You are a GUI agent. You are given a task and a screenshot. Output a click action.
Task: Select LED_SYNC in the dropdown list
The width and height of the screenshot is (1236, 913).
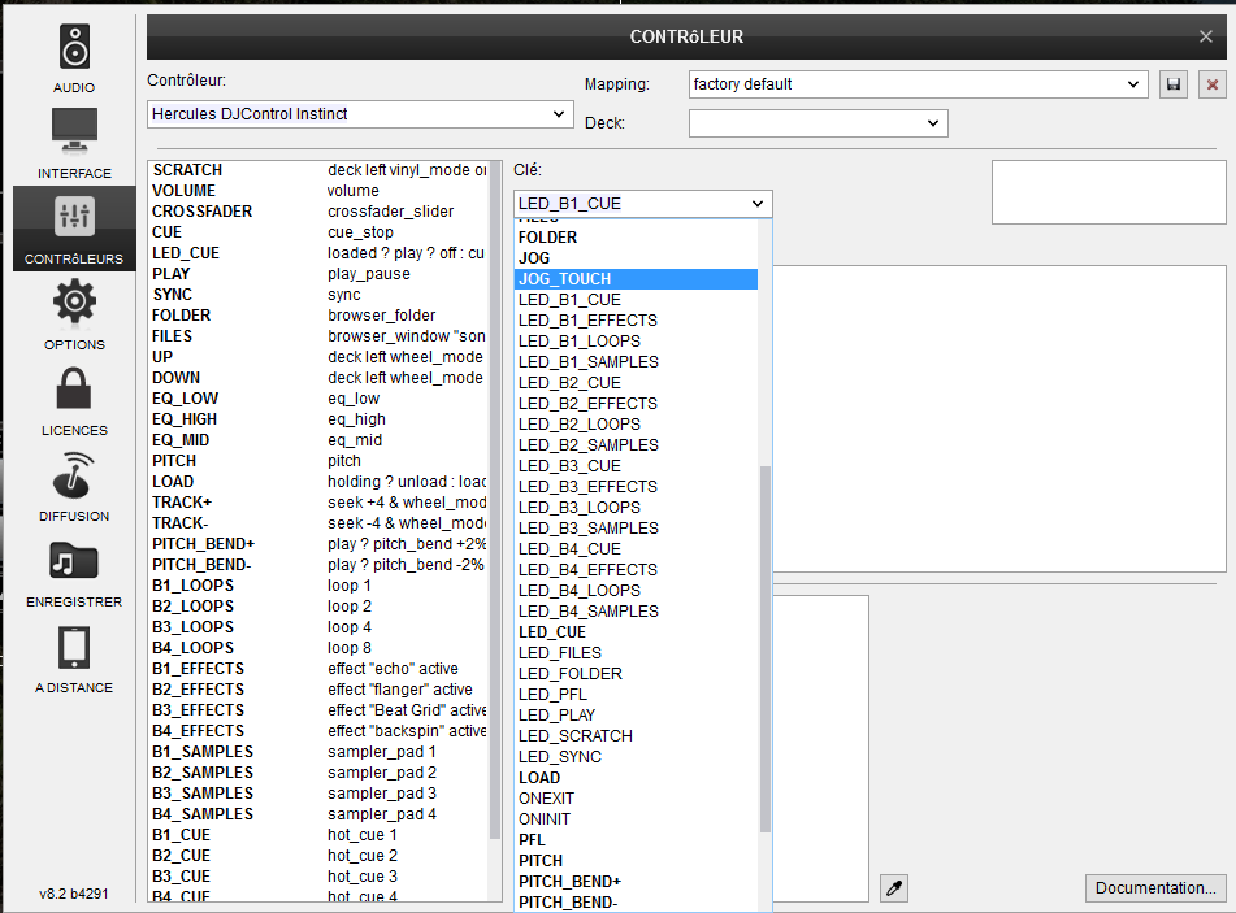coord(636,757)
